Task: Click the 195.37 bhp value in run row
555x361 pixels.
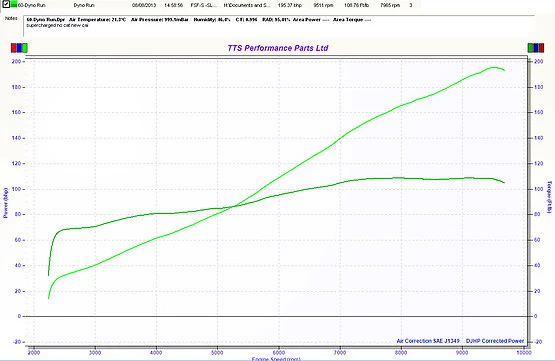Action: pyautogui.click(x=290, y=5)
